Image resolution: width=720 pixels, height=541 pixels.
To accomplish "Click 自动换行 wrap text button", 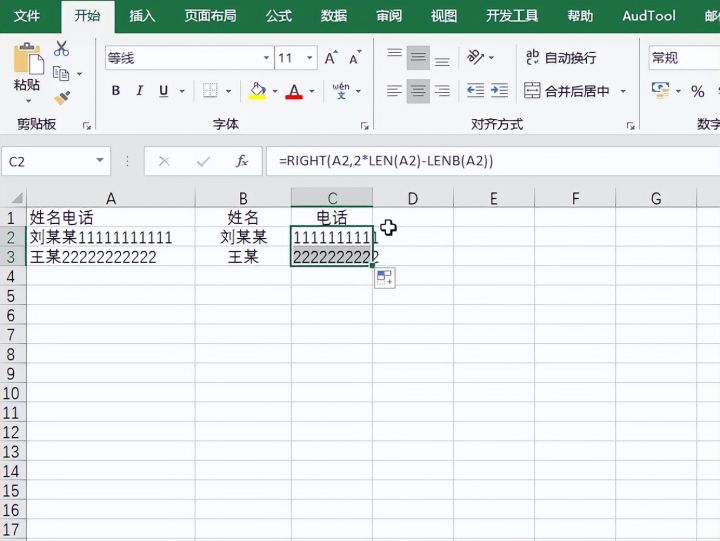I will 561,57.
